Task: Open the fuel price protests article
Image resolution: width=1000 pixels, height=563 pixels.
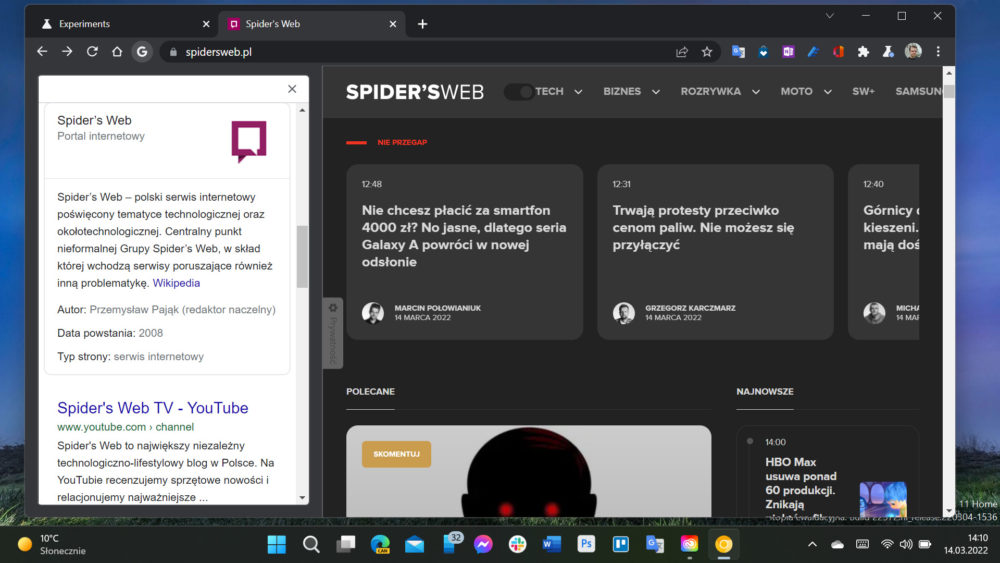Action: [x=703, y=228]
